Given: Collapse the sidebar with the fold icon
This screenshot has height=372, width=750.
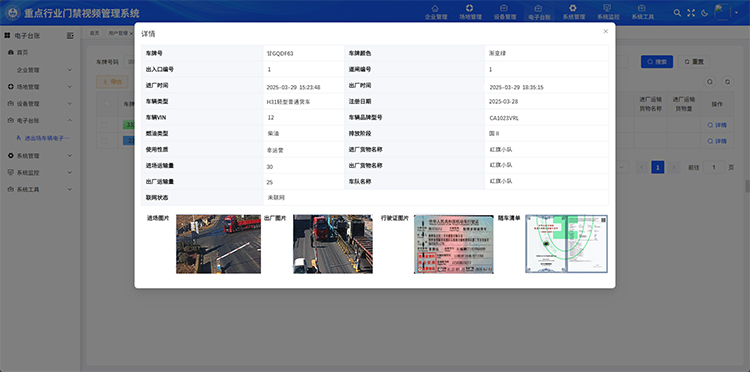Looking at the screenshot, I should (70, 35).
